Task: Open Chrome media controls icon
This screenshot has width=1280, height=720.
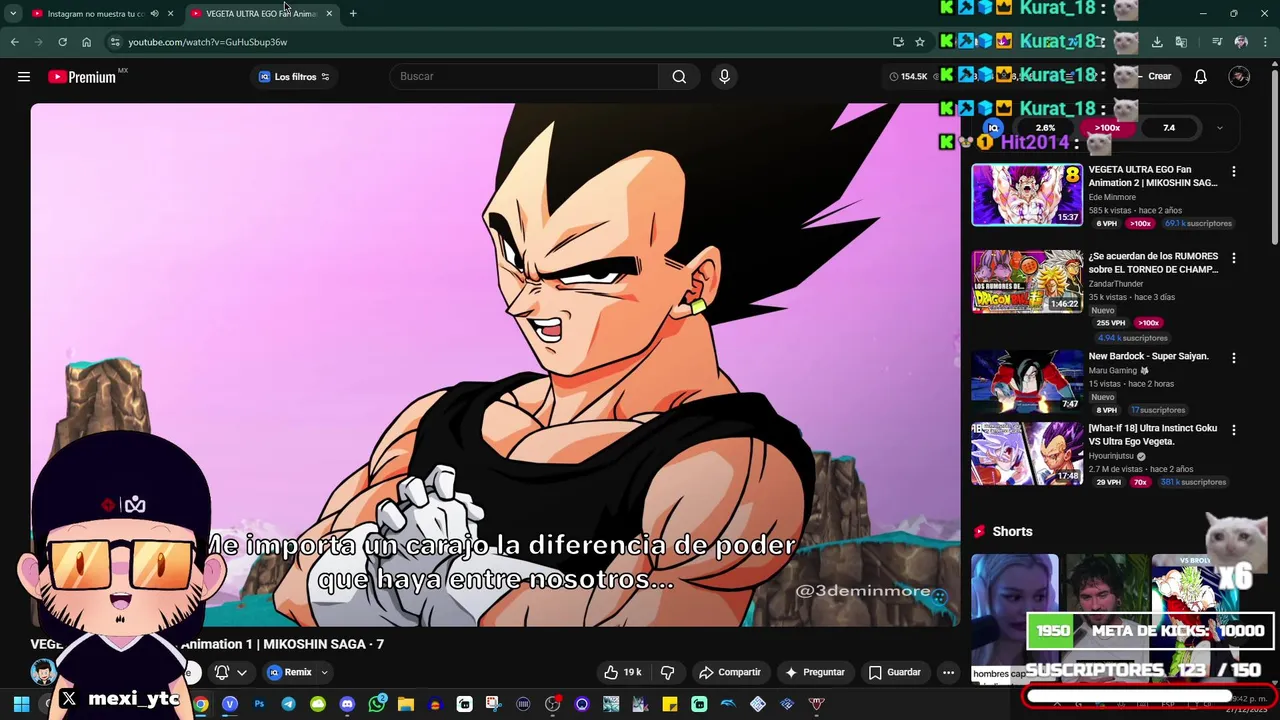Action: click(x=1217, y=42)
